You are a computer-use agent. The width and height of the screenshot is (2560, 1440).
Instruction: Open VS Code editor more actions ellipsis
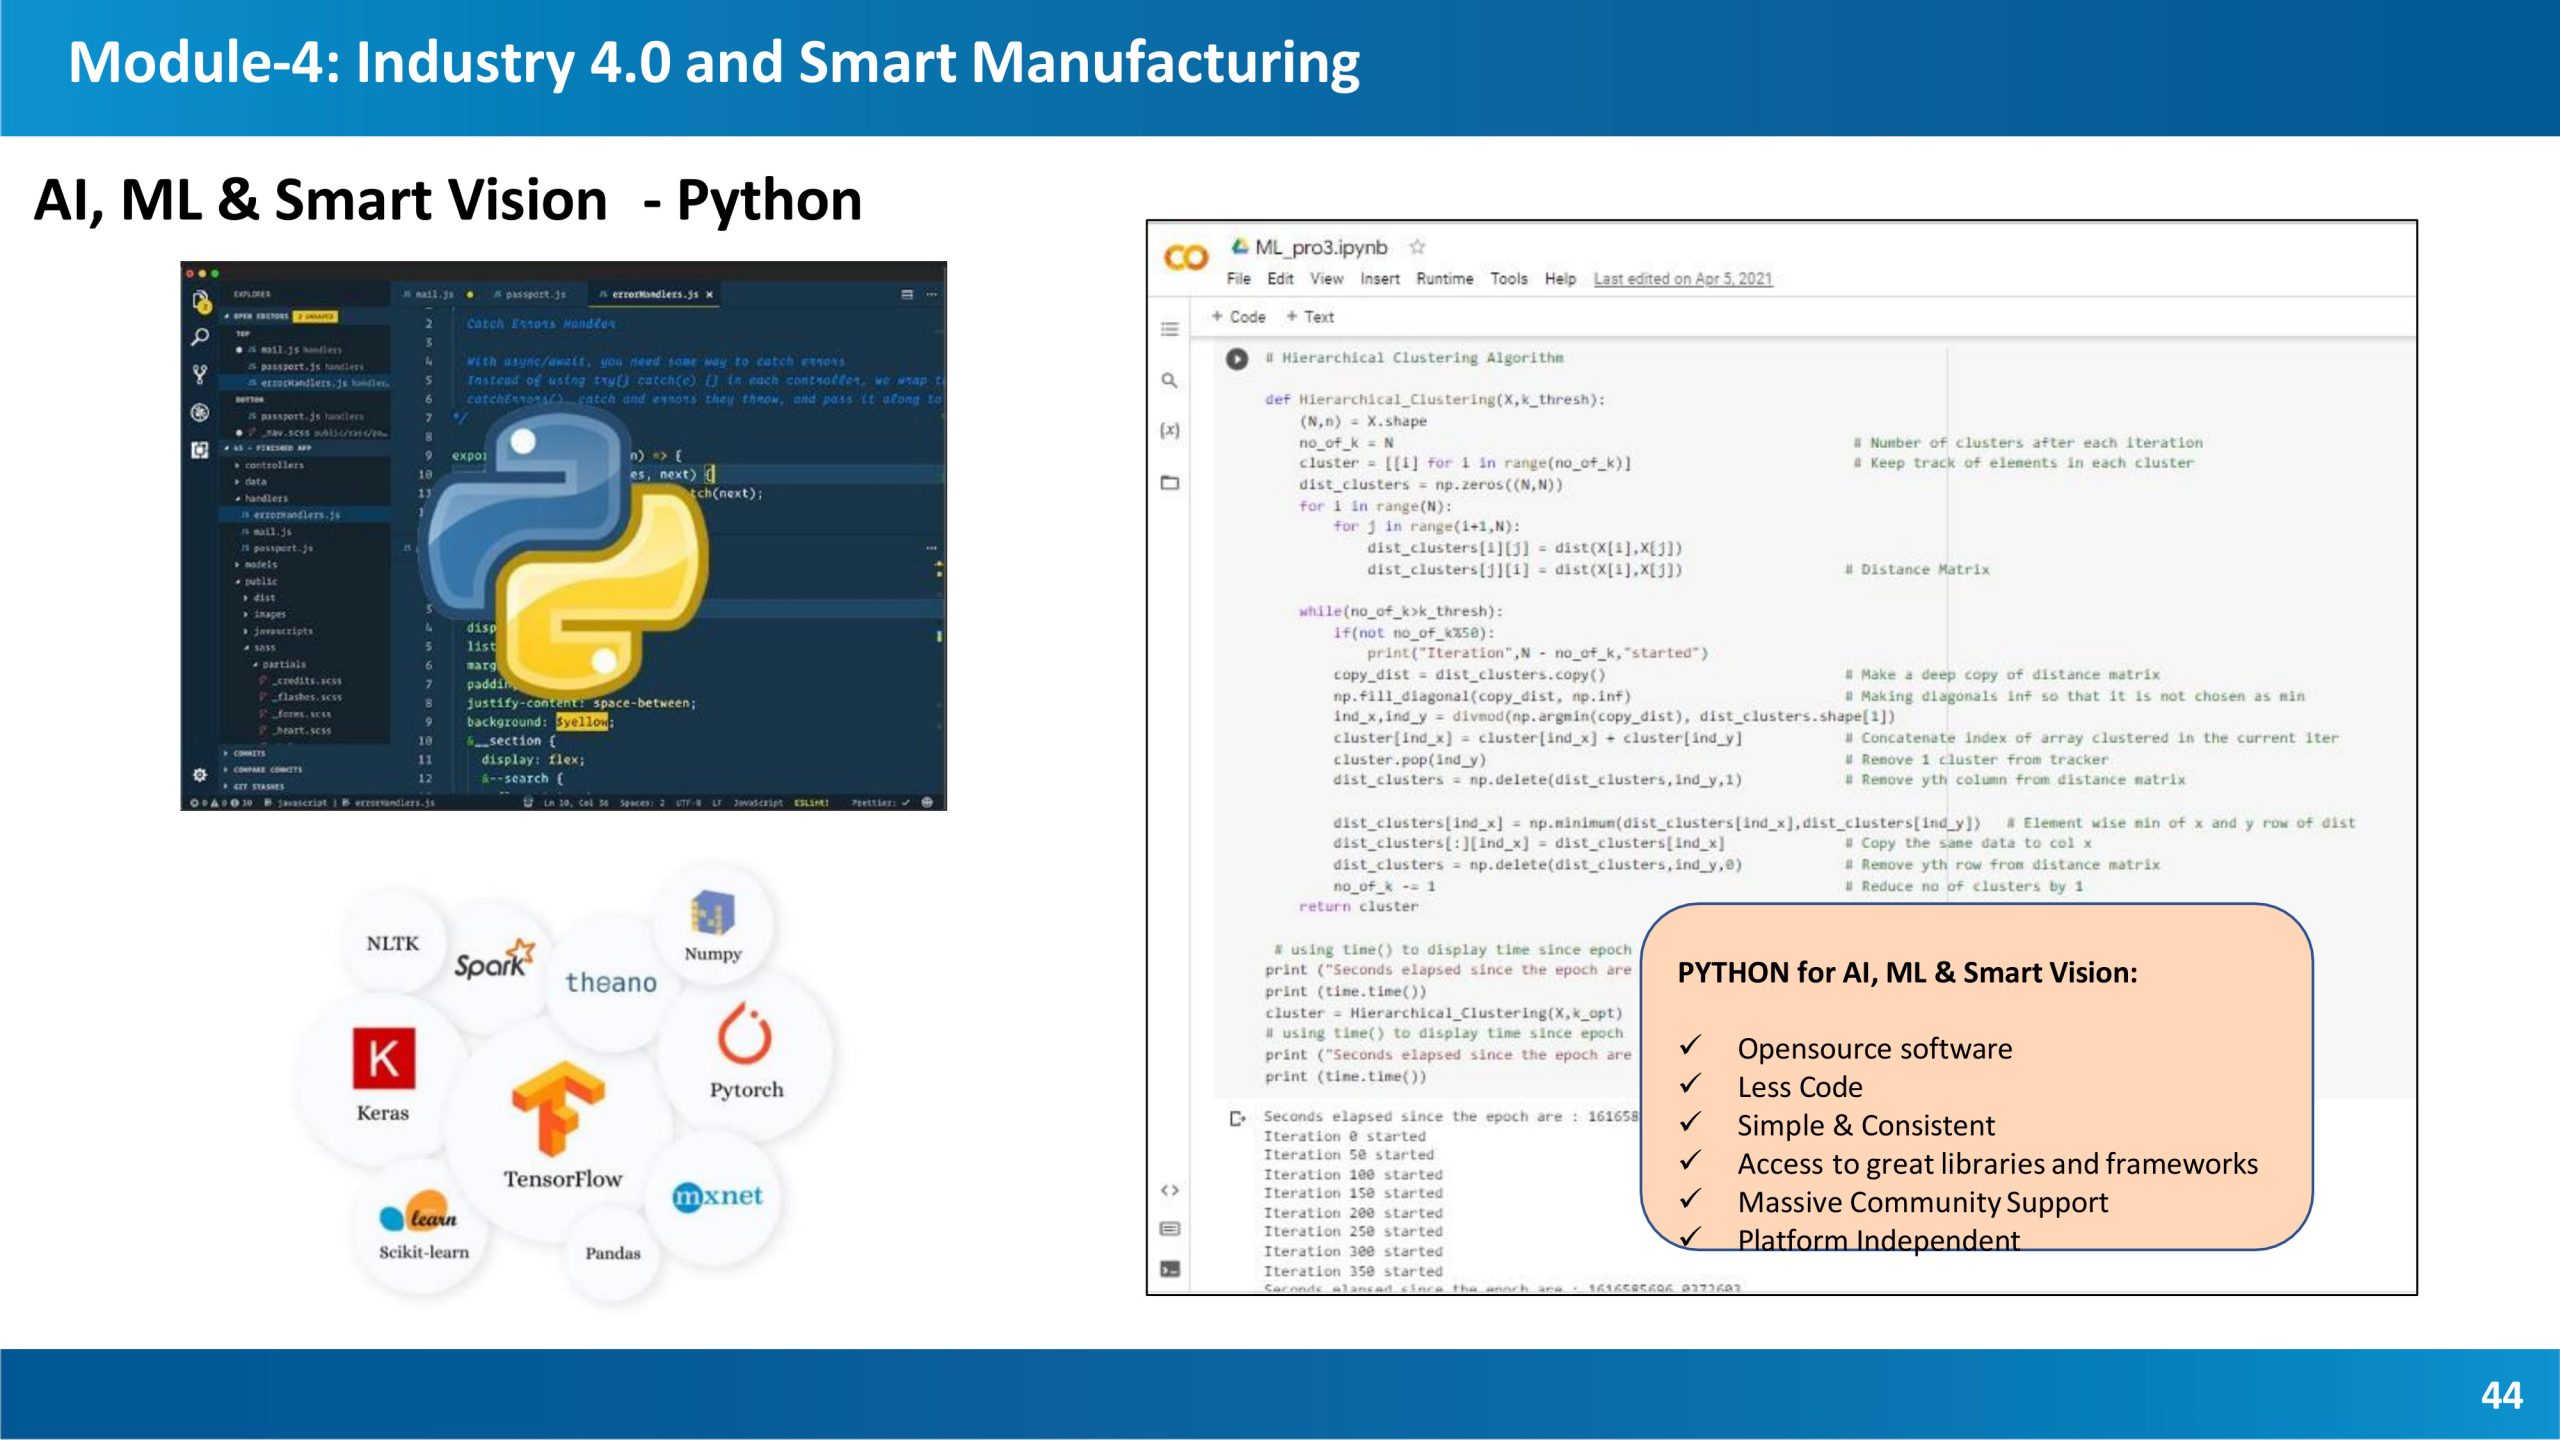pos(932,294)
